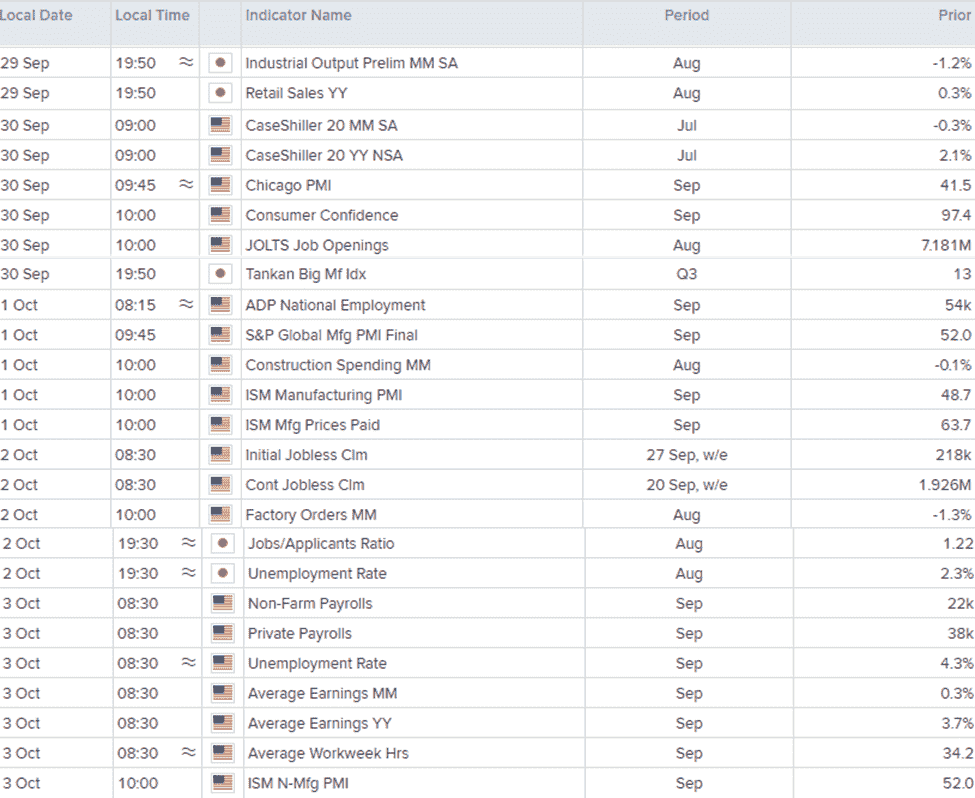Click the Period column header
Screen dimensions: 975x798
(x=686, y=16)
